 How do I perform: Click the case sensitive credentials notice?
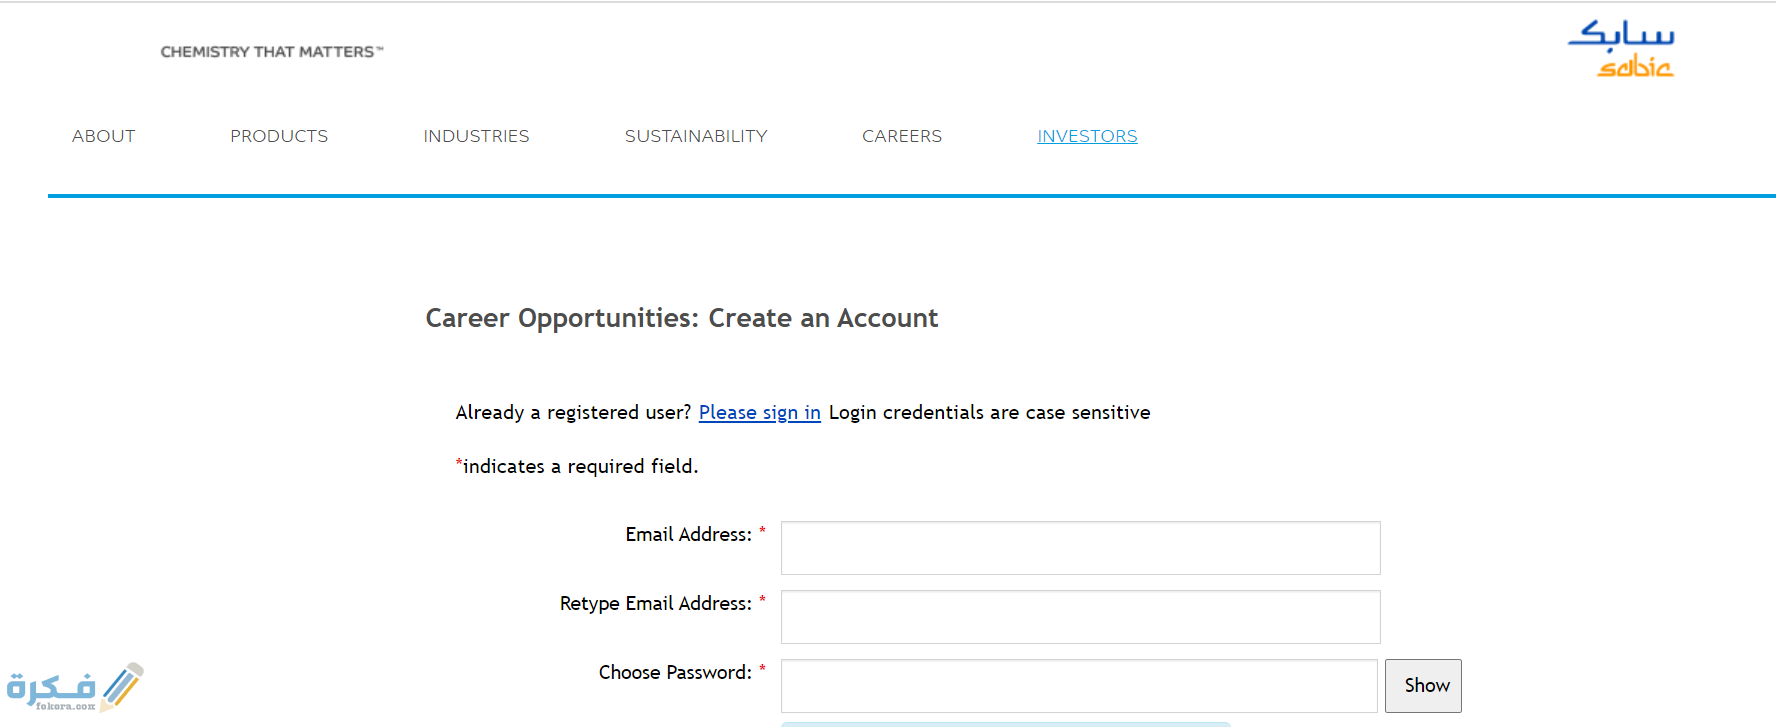coord(990,412)
